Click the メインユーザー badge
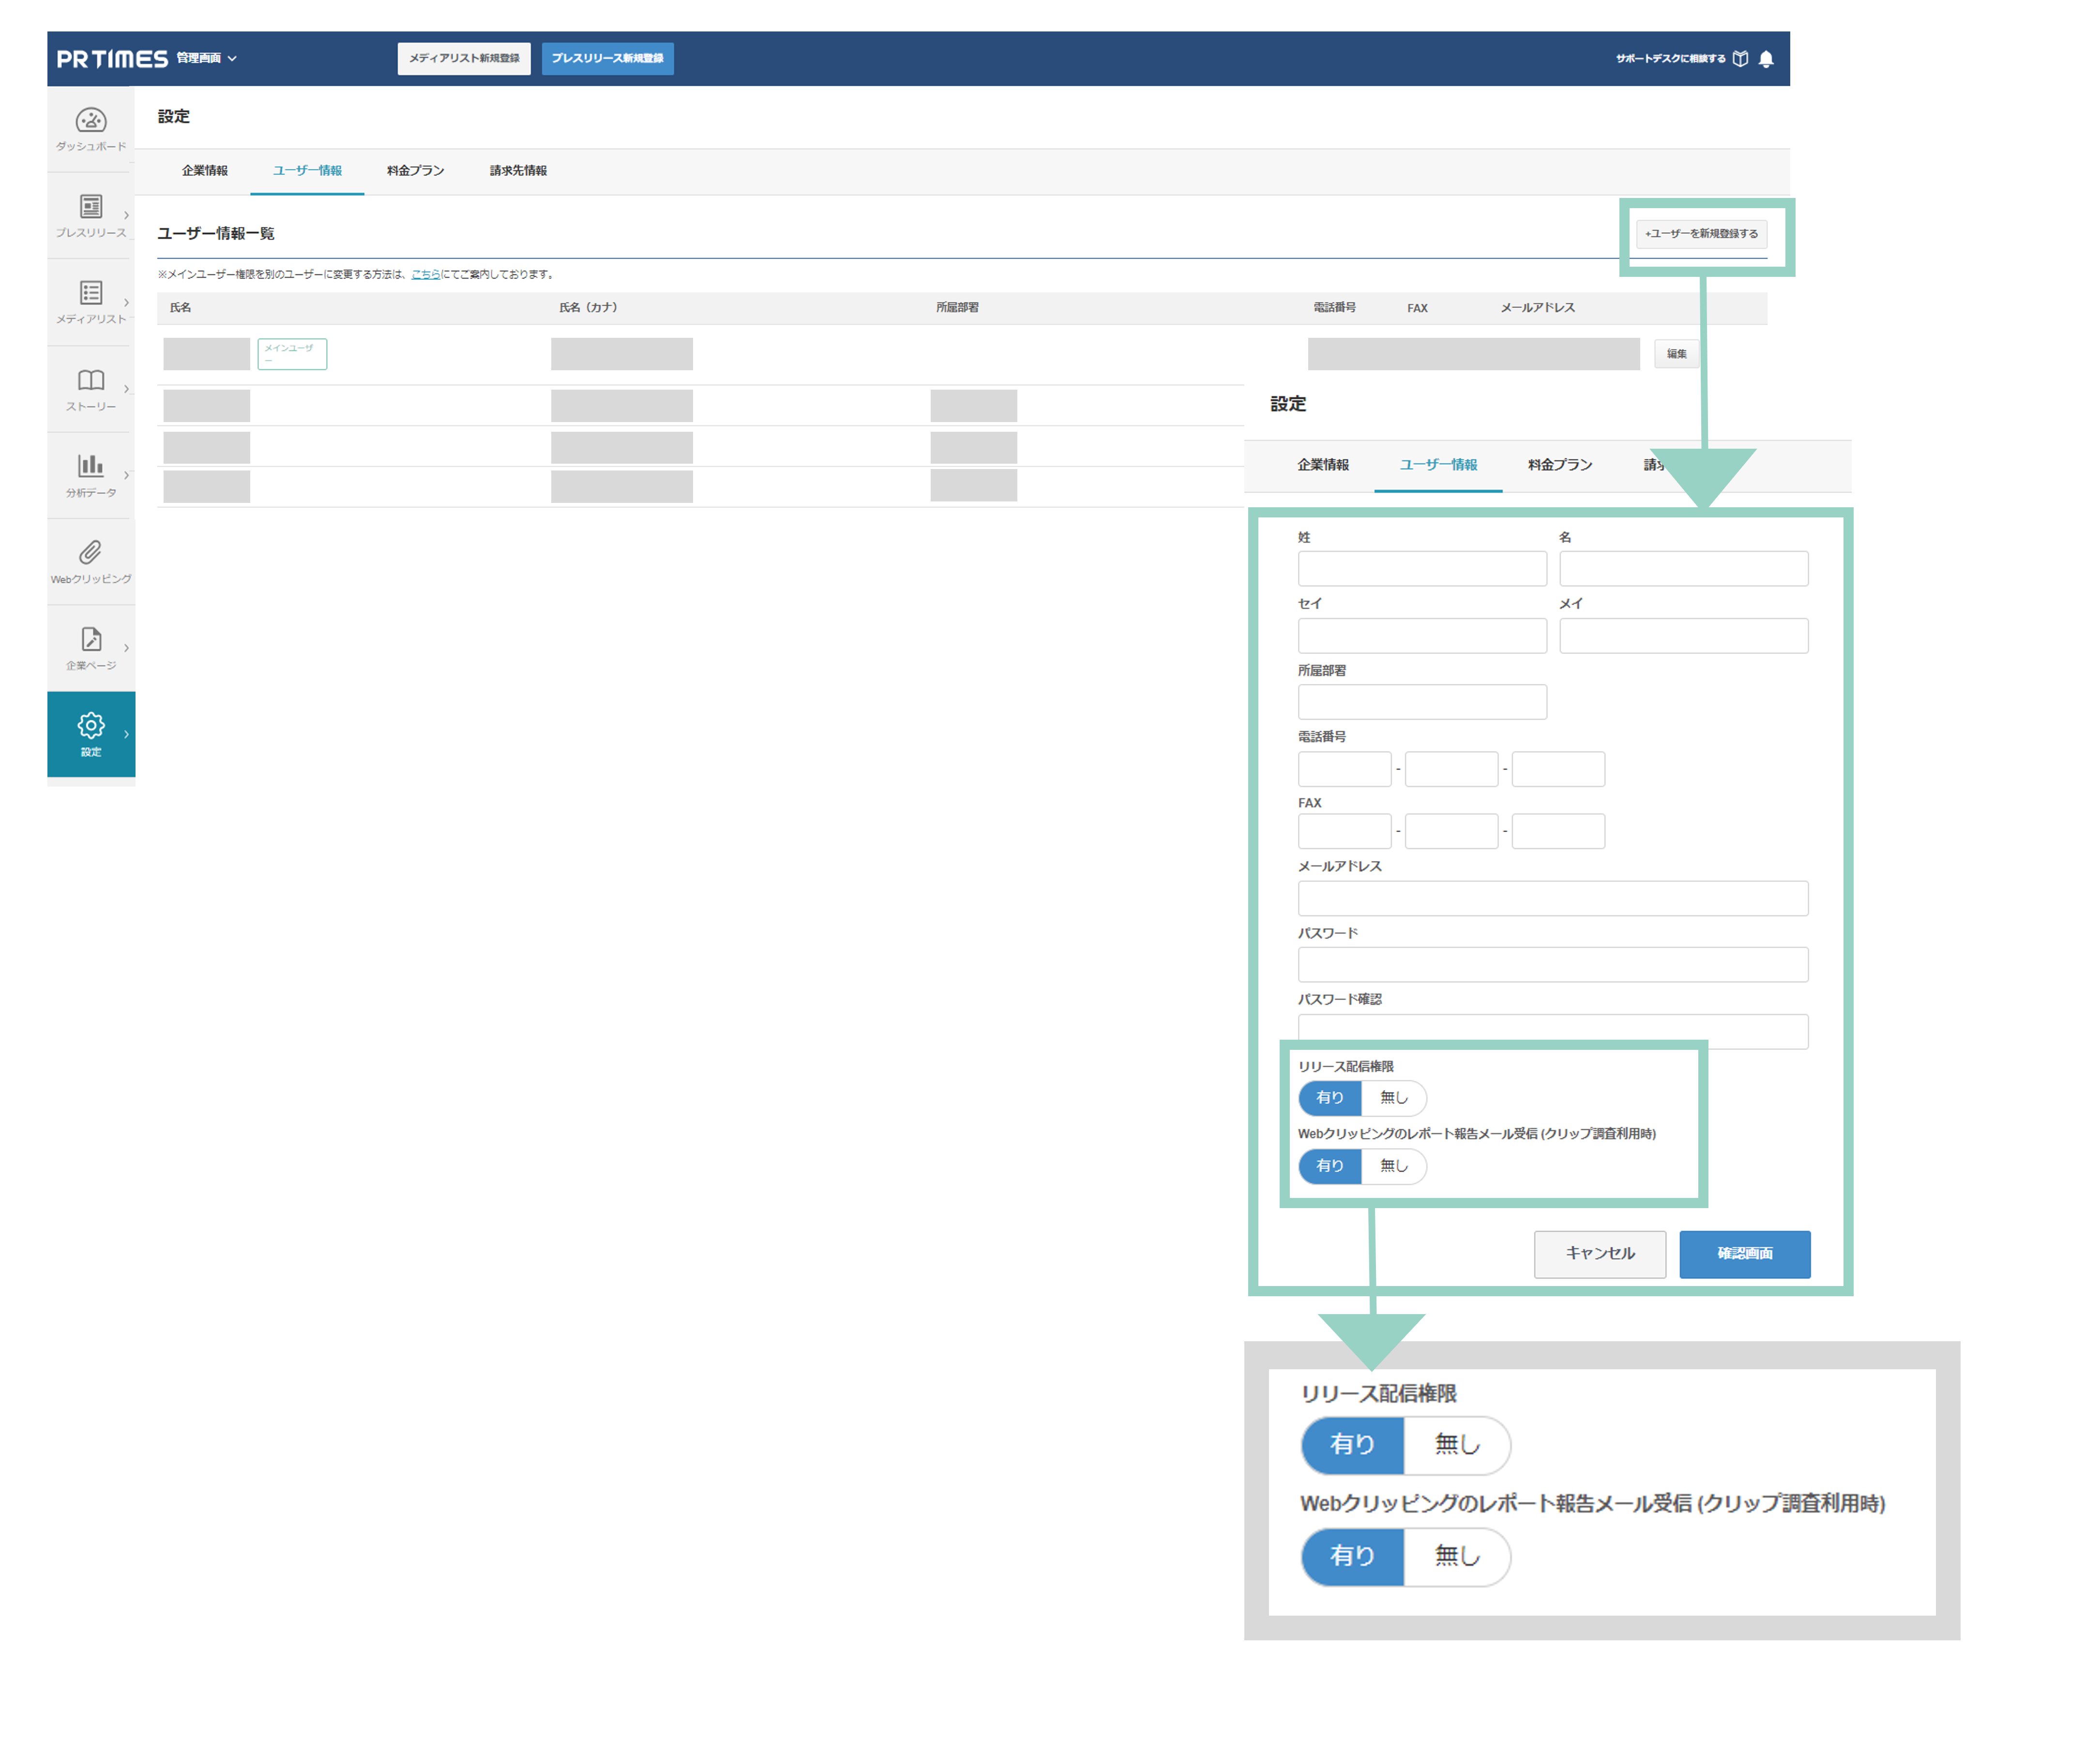The height and width of the screenshot is (1757, 2100). (x=292, y=354)
